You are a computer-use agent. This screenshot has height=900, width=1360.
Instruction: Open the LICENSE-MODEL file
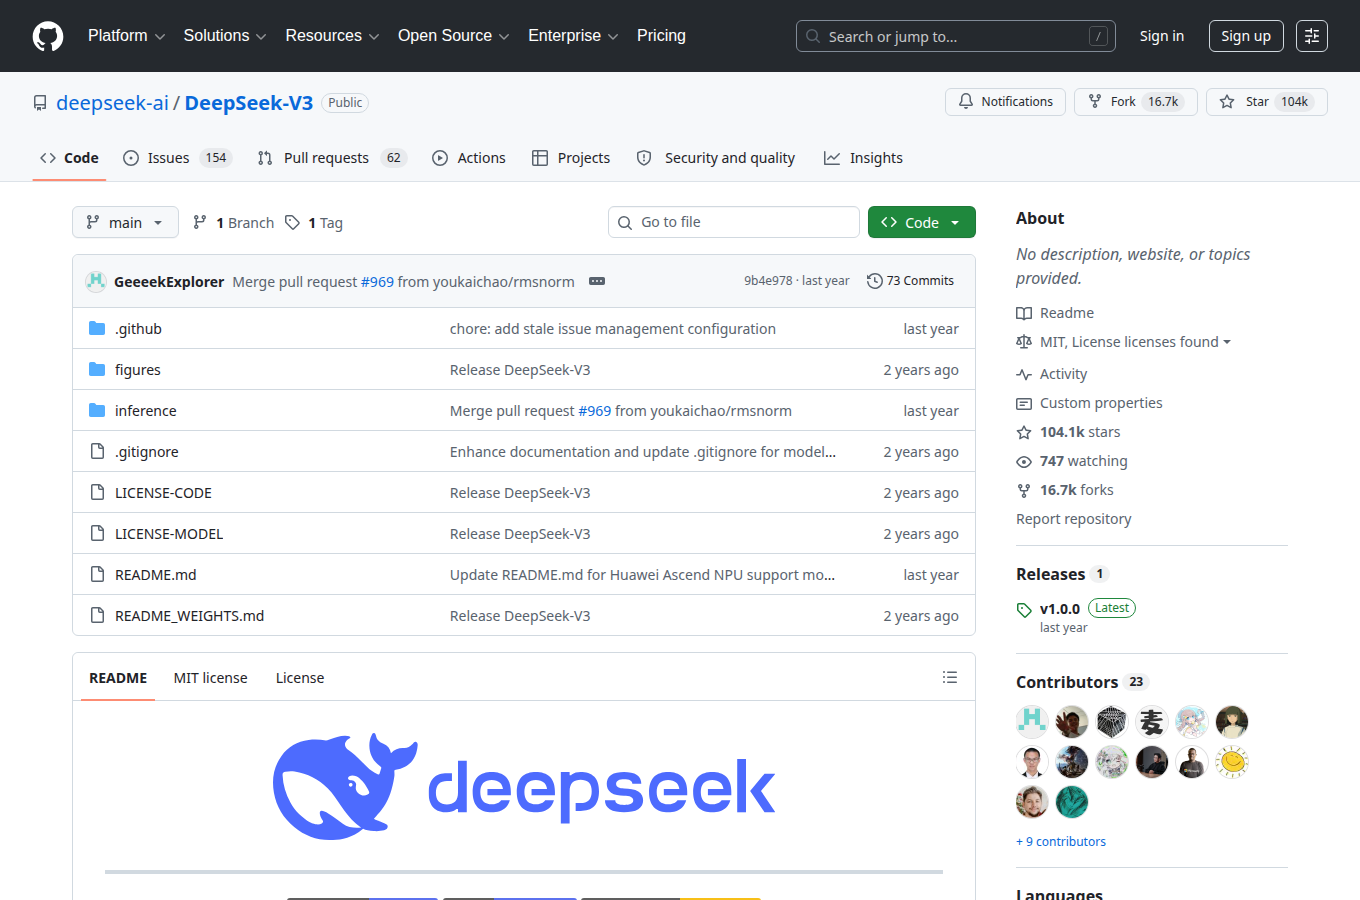169,534
